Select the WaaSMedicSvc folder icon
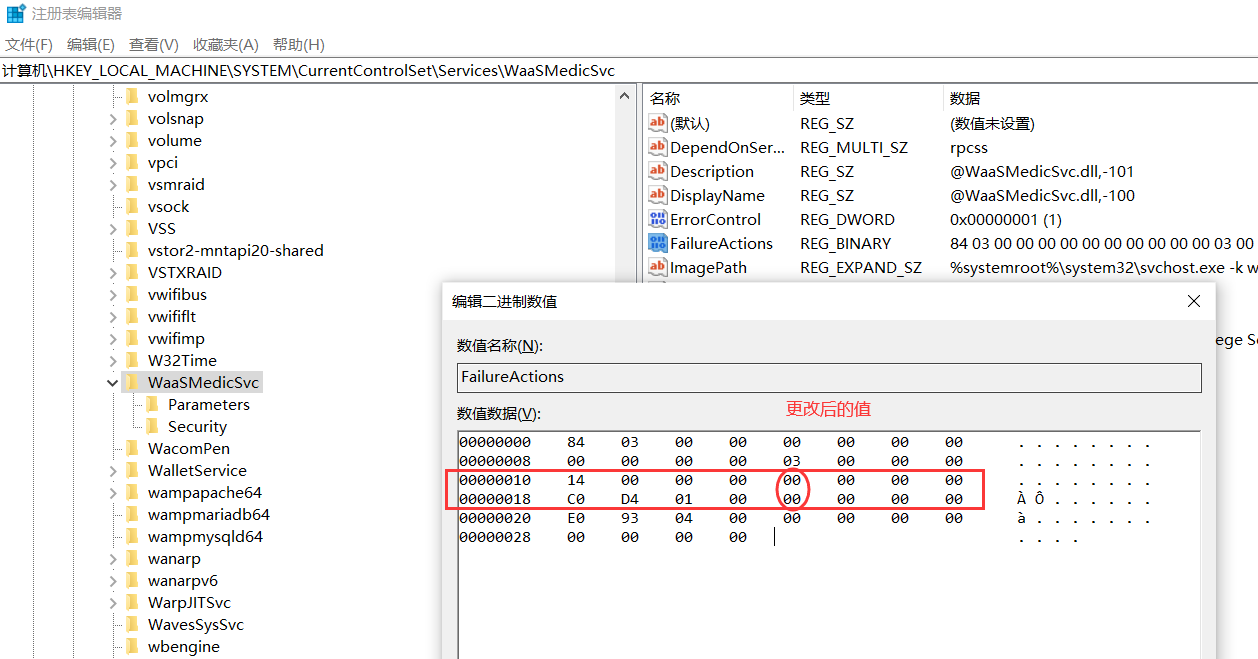 click(132, 382)
